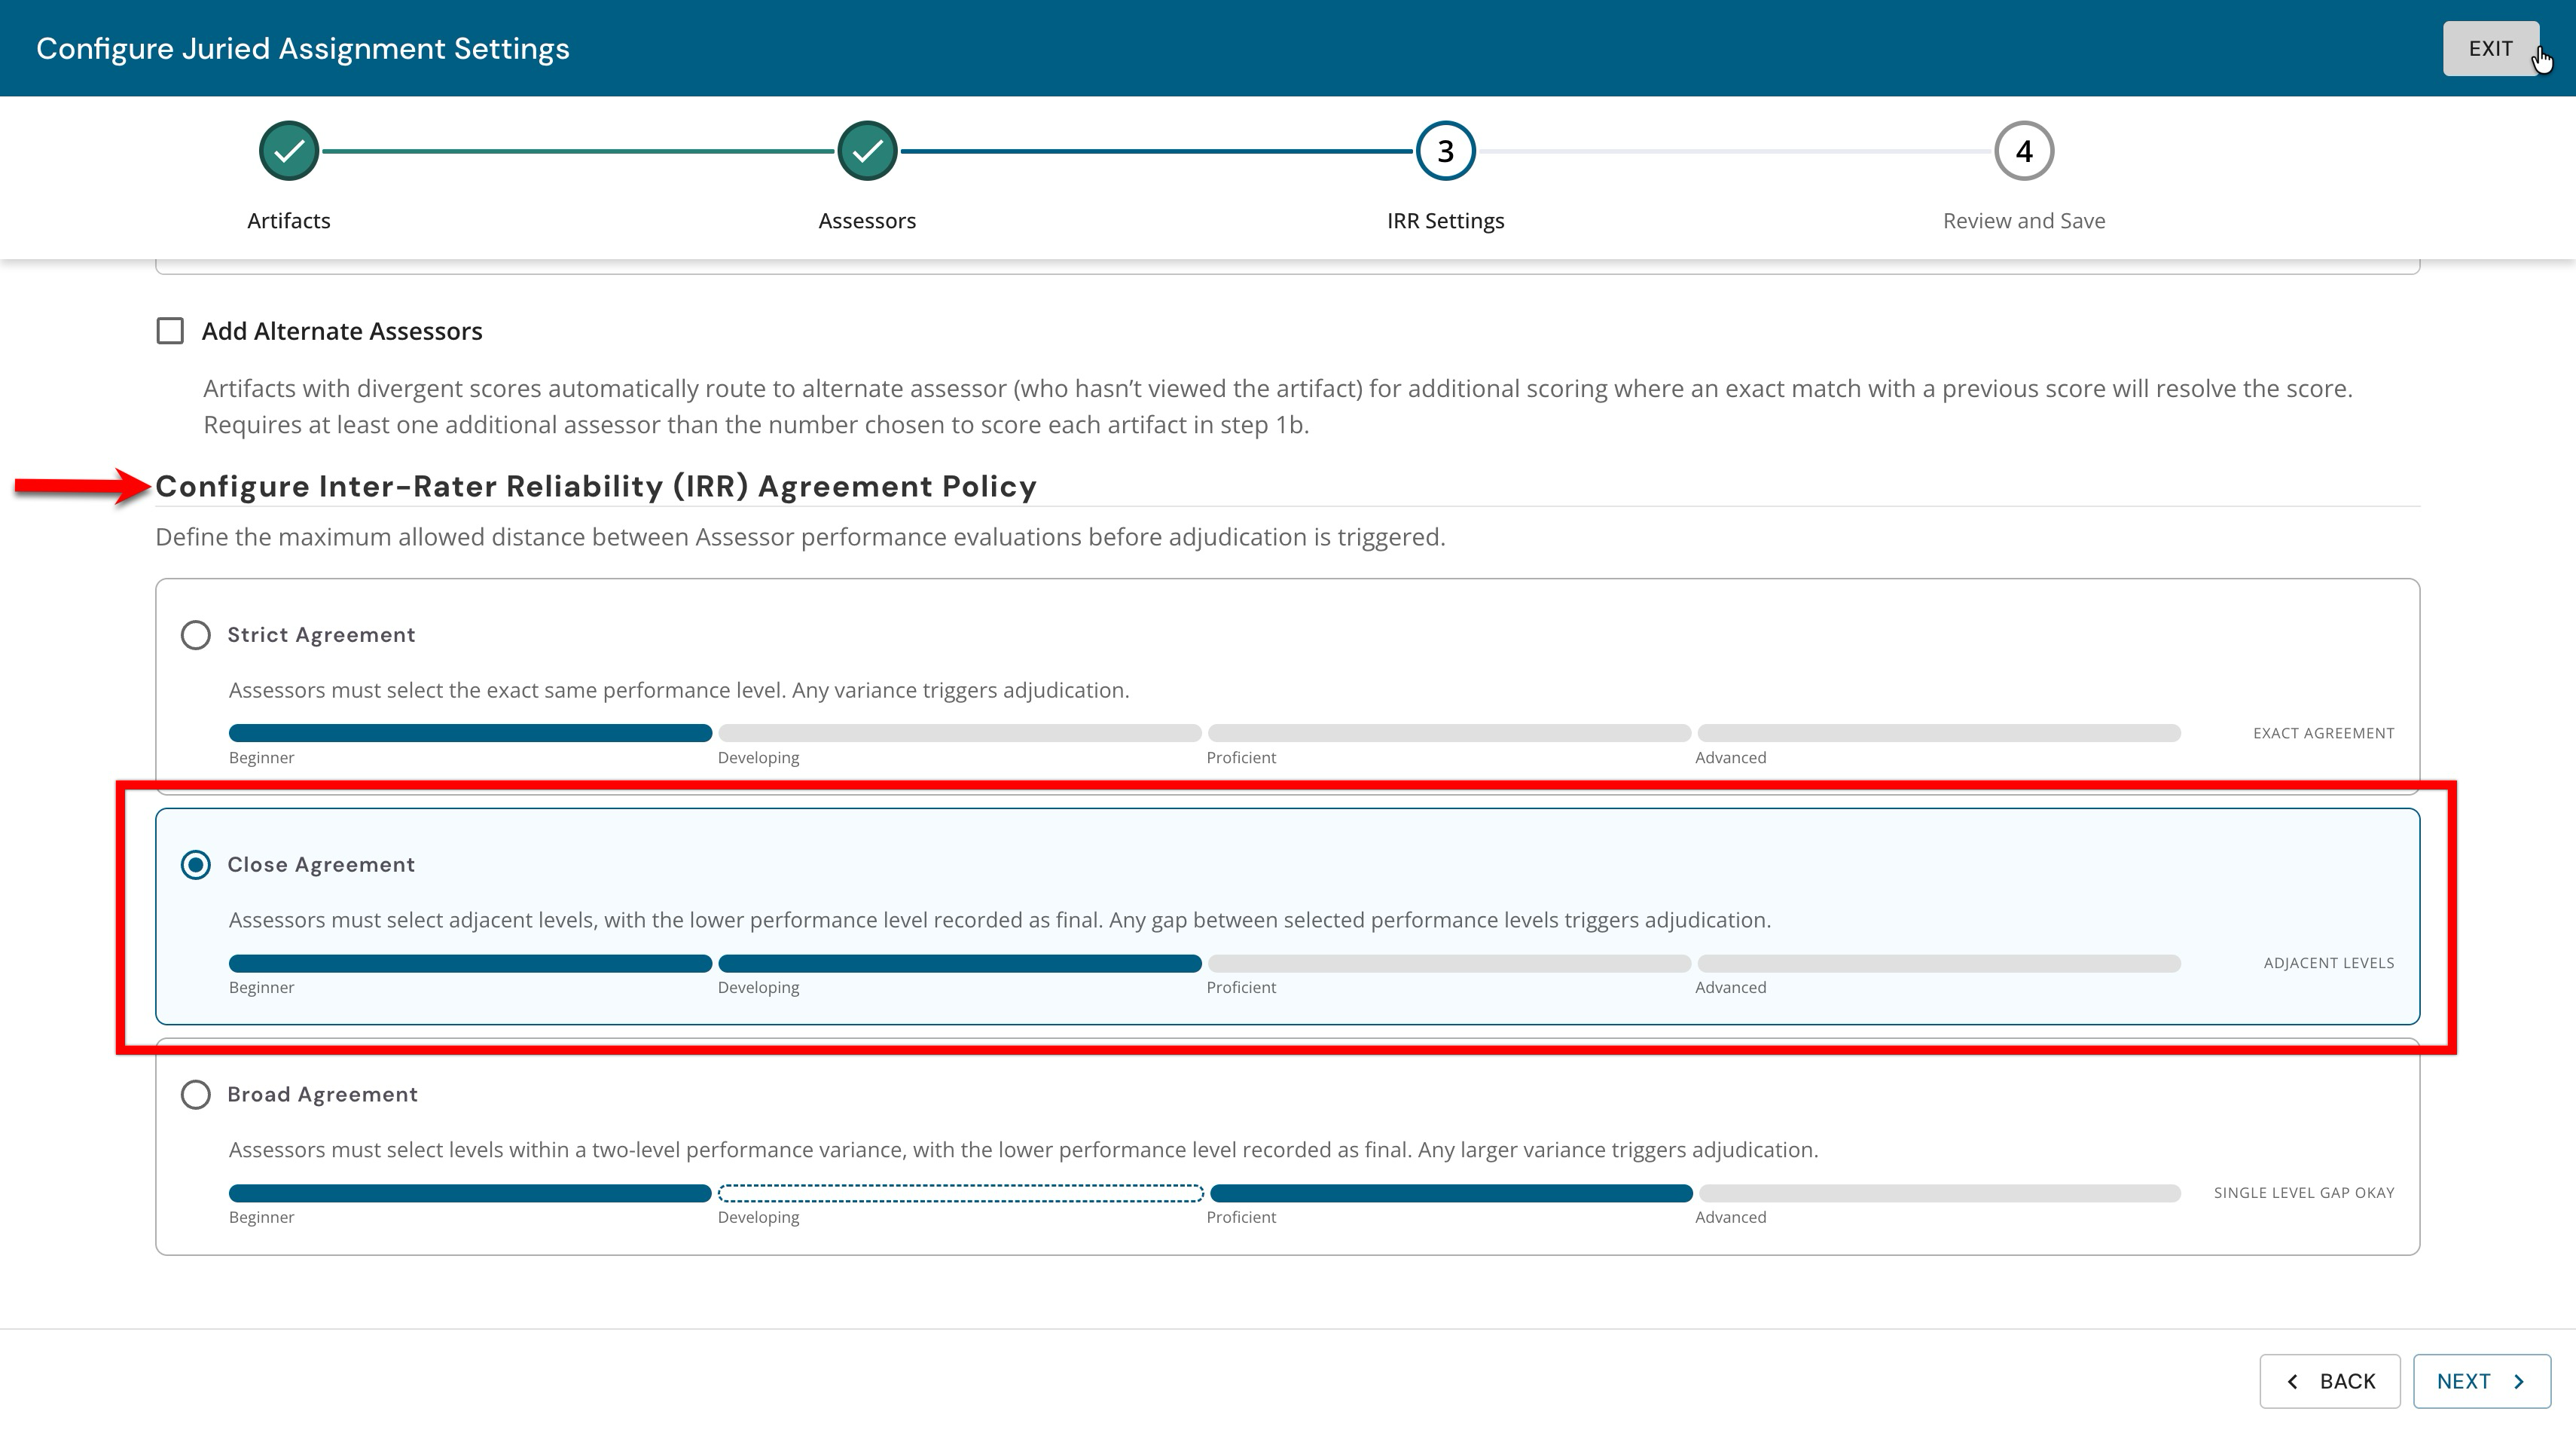Jump to step 4 Review and Save circle

coord(2024,151)
